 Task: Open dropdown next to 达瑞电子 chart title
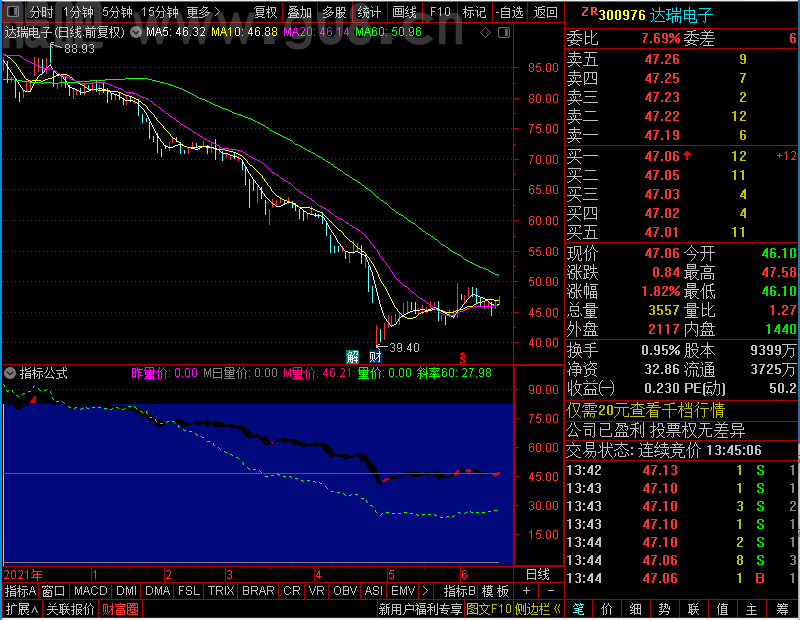click(136, 32)
